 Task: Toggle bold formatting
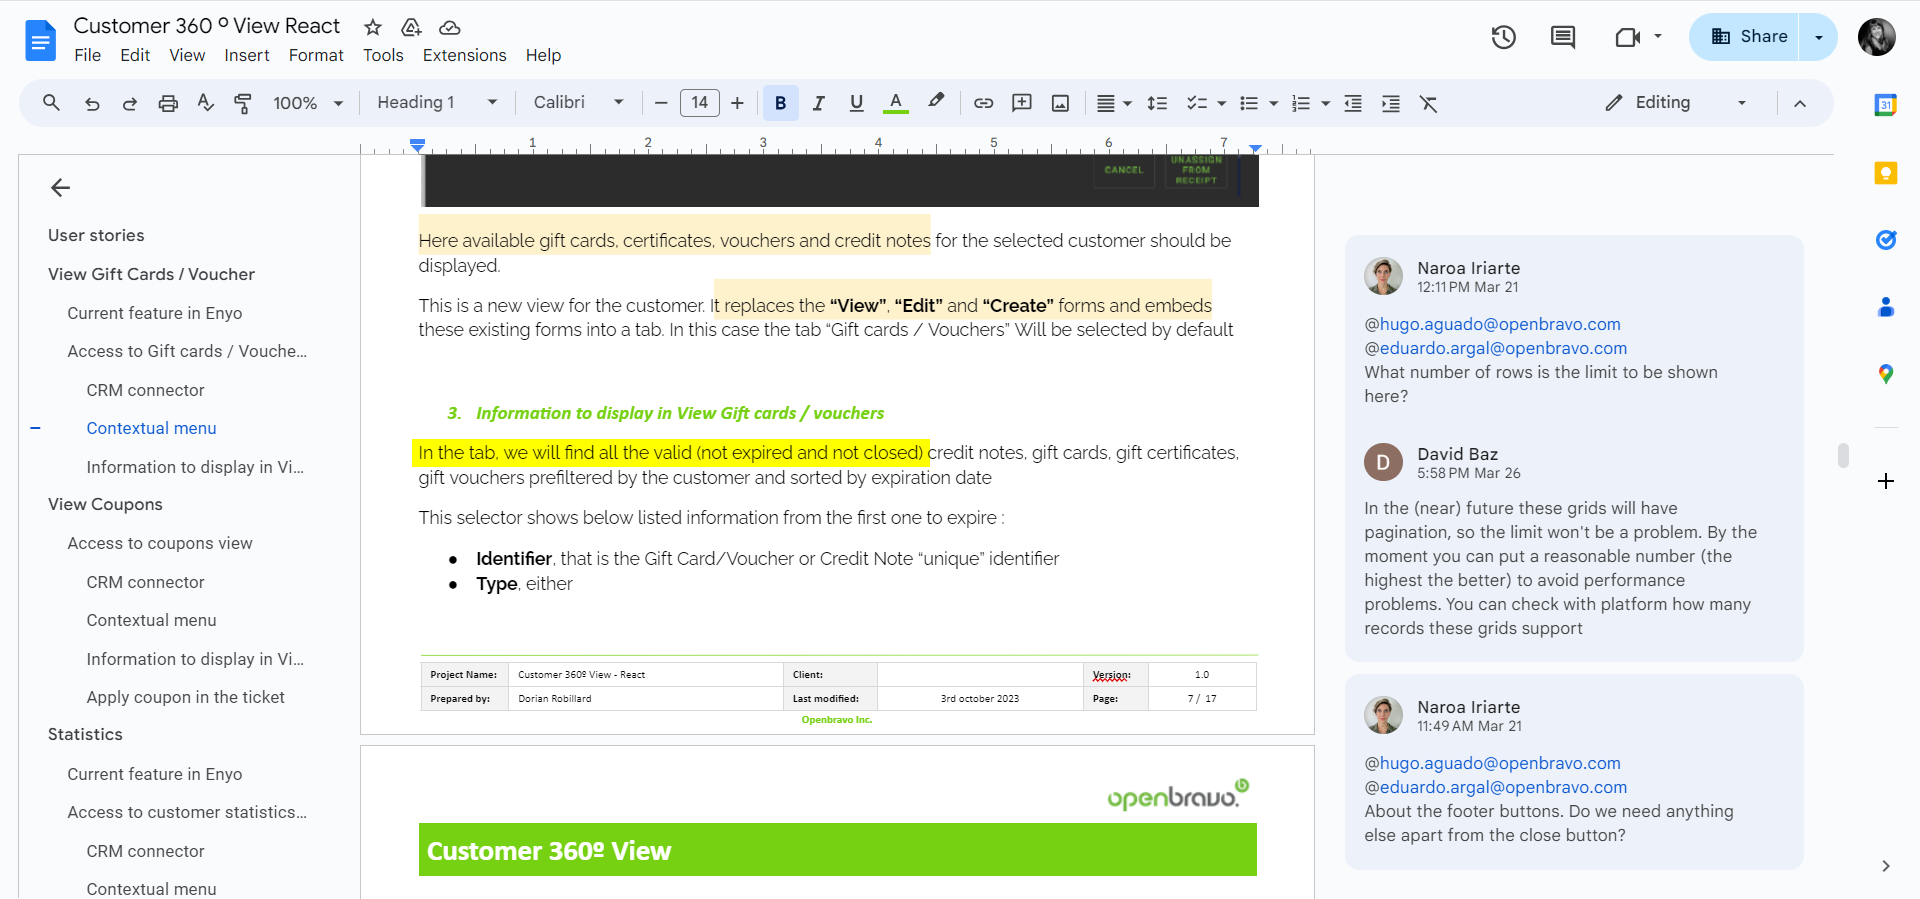(781, 103)
